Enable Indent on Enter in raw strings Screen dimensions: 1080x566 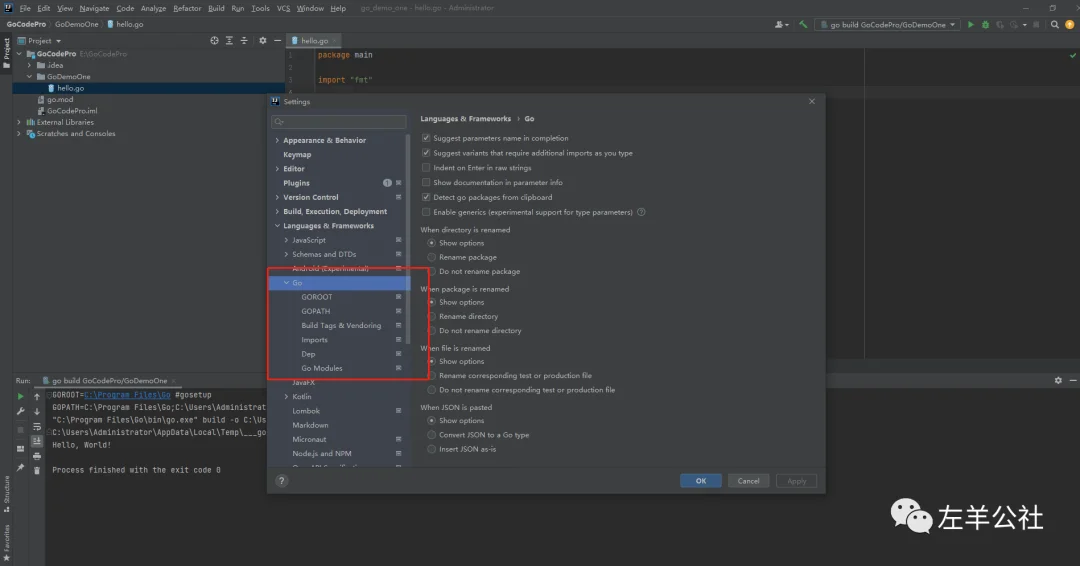(426, 167)
